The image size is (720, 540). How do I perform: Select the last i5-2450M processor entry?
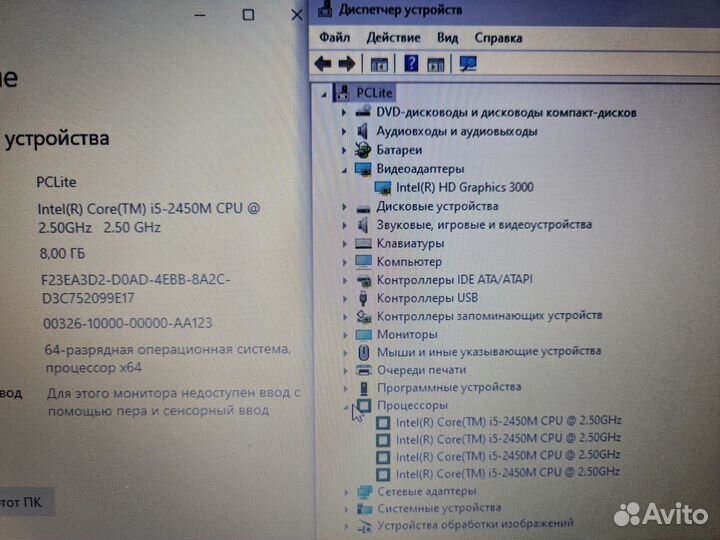tap(508, 473)
